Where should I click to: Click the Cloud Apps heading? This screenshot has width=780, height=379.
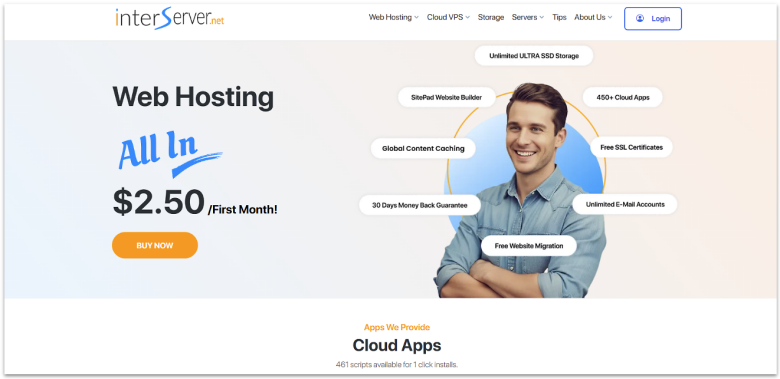(397, 345)
